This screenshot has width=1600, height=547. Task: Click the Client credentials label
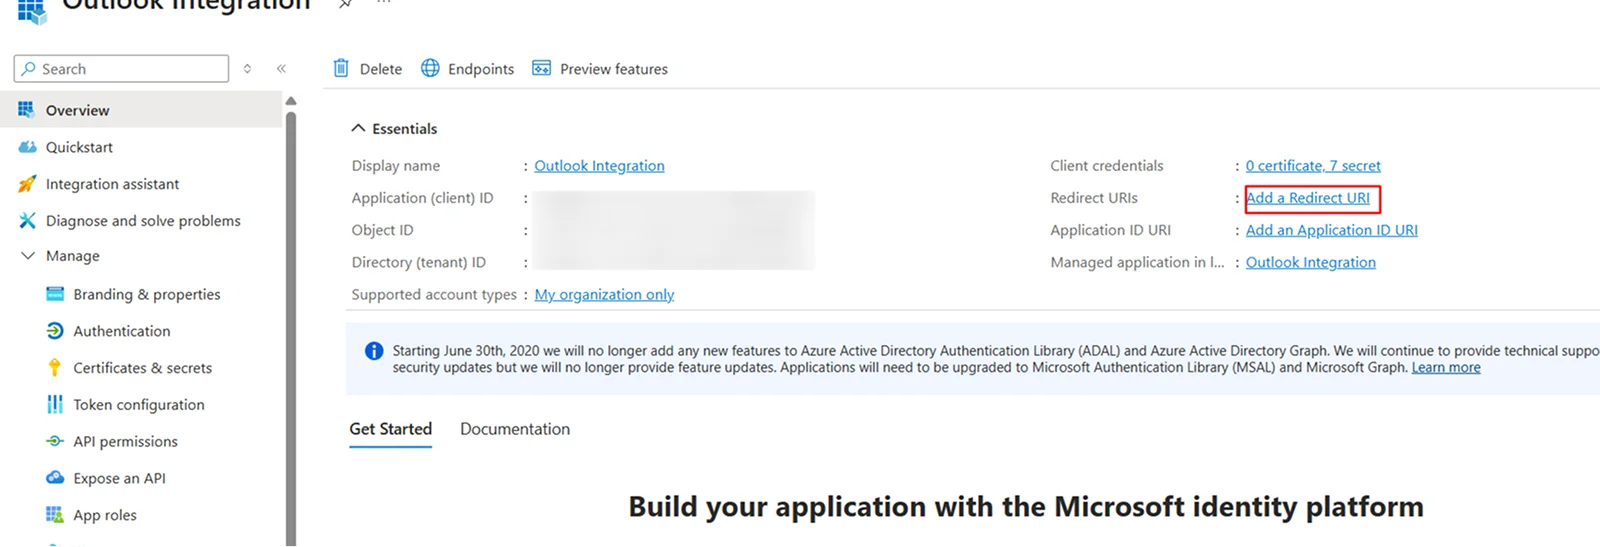pyautogui.click(x=1107, y=166)
